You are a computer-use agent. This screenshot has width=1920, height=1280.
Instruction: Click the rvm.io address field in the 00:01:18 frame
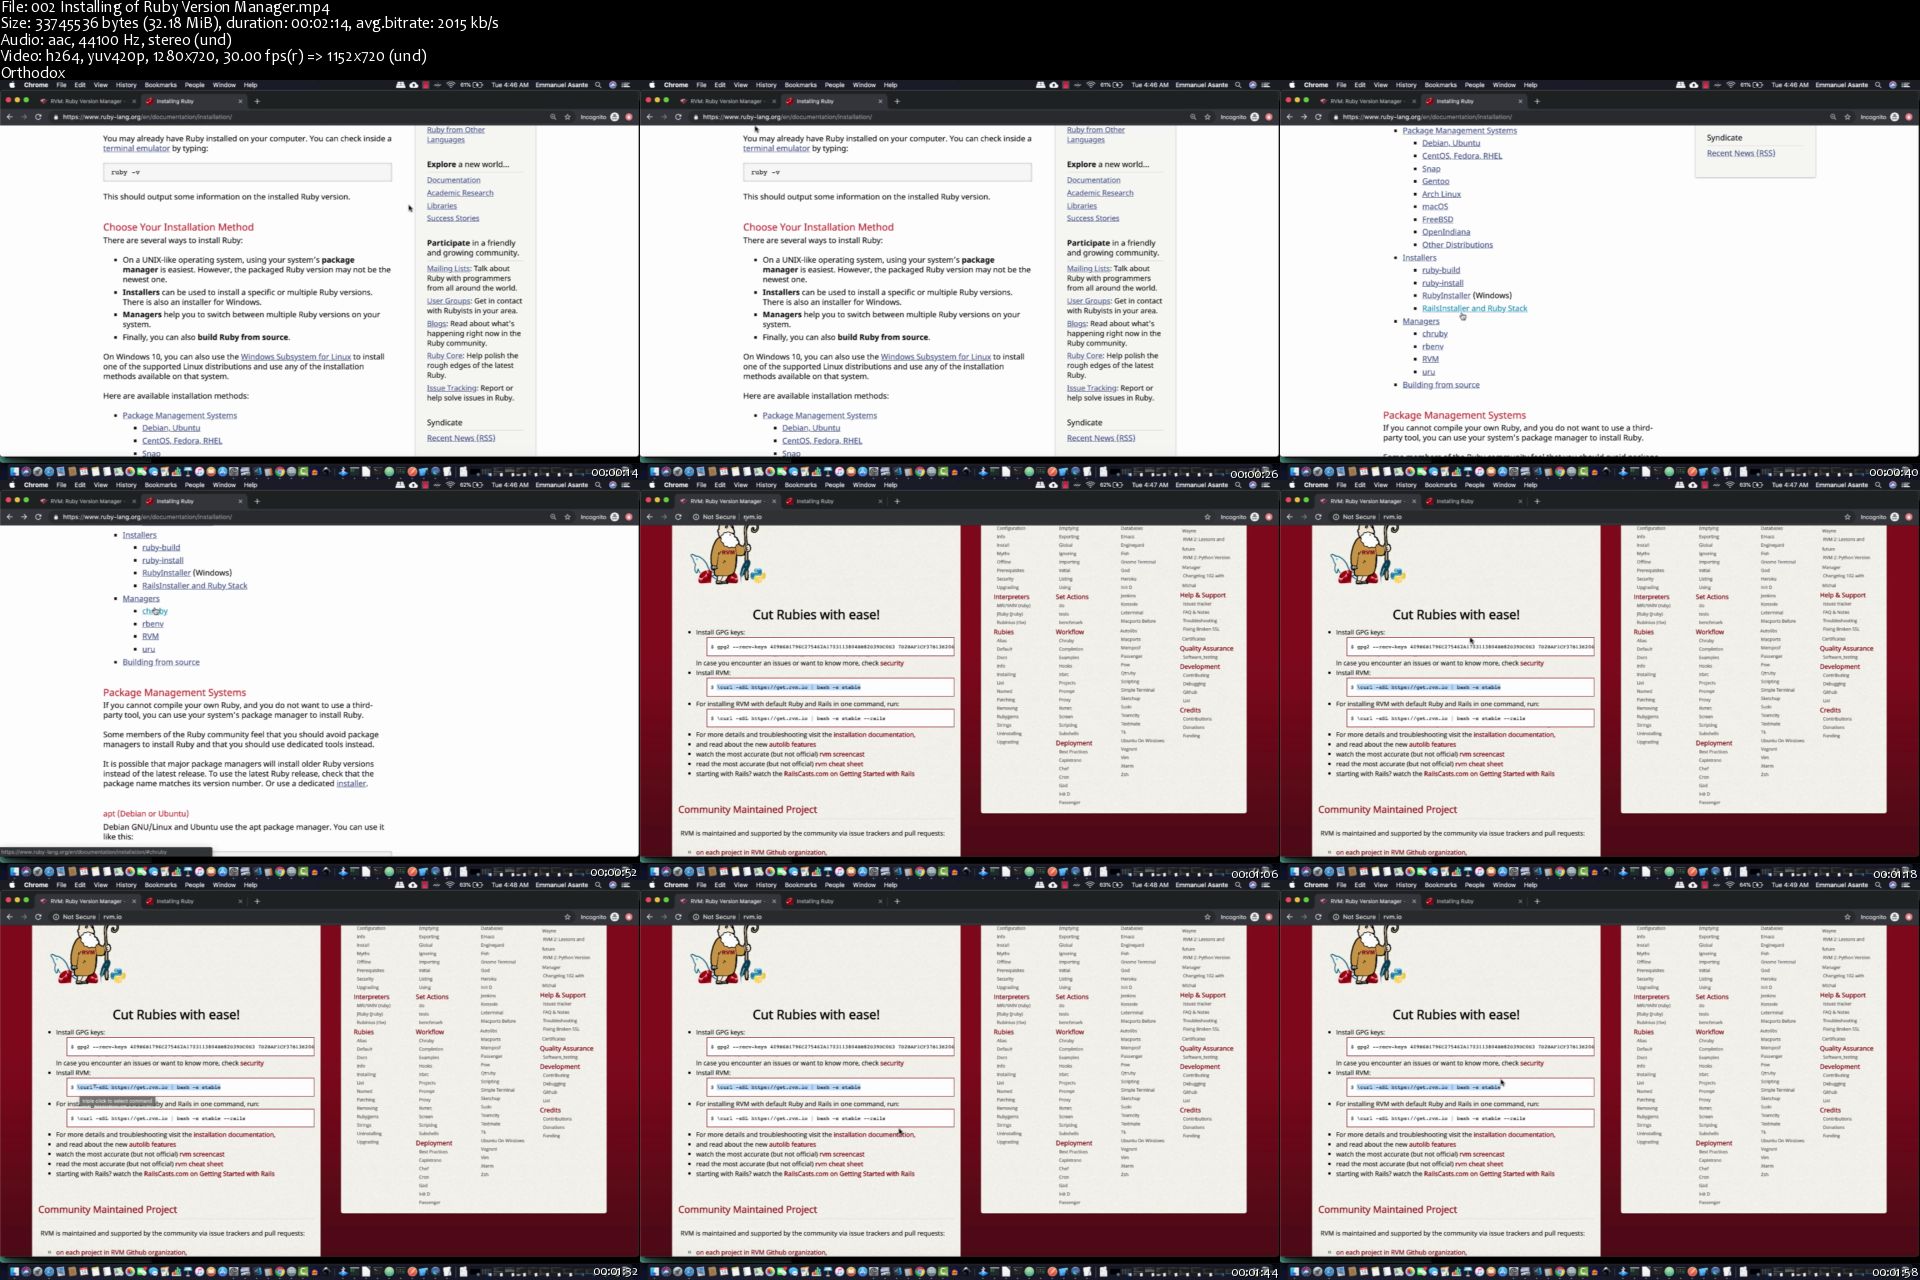pyautogui.click(x=1392, y=517)
